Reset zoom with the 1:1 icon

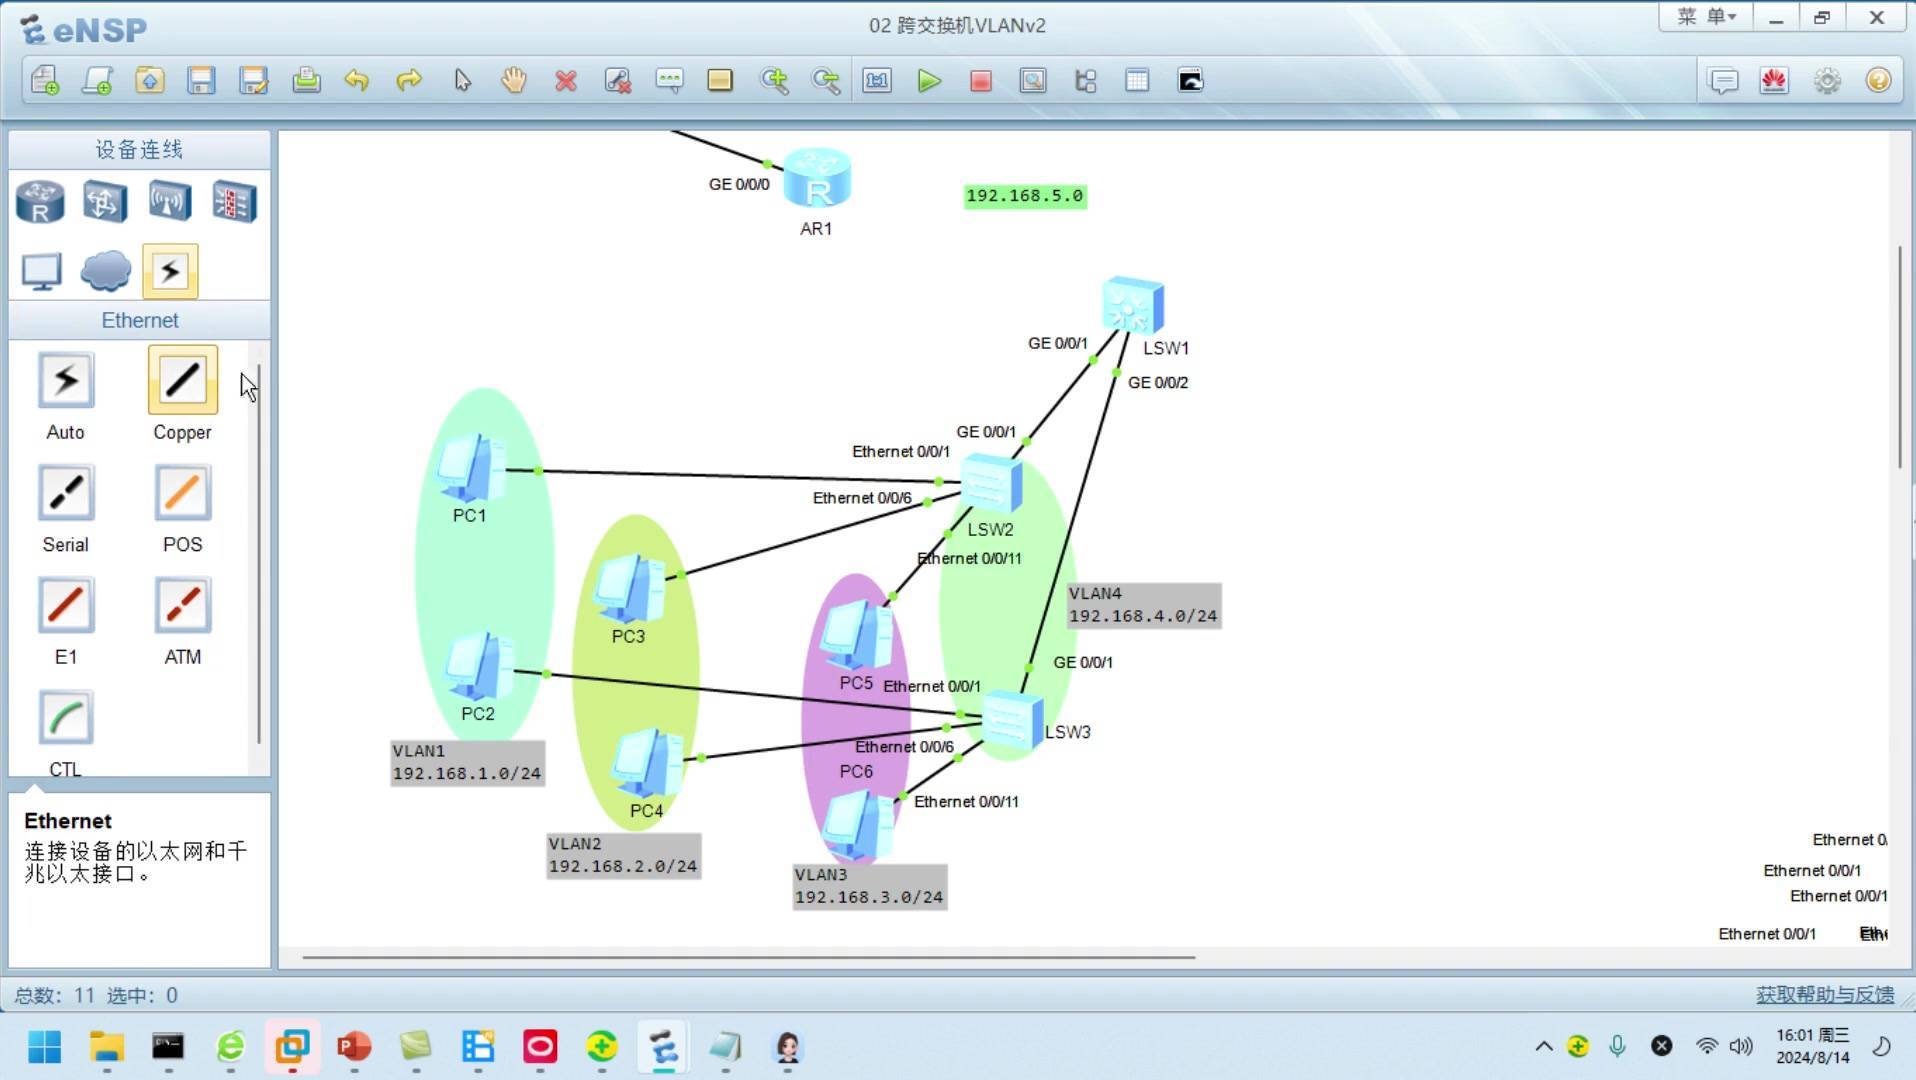tap(876, 81)
